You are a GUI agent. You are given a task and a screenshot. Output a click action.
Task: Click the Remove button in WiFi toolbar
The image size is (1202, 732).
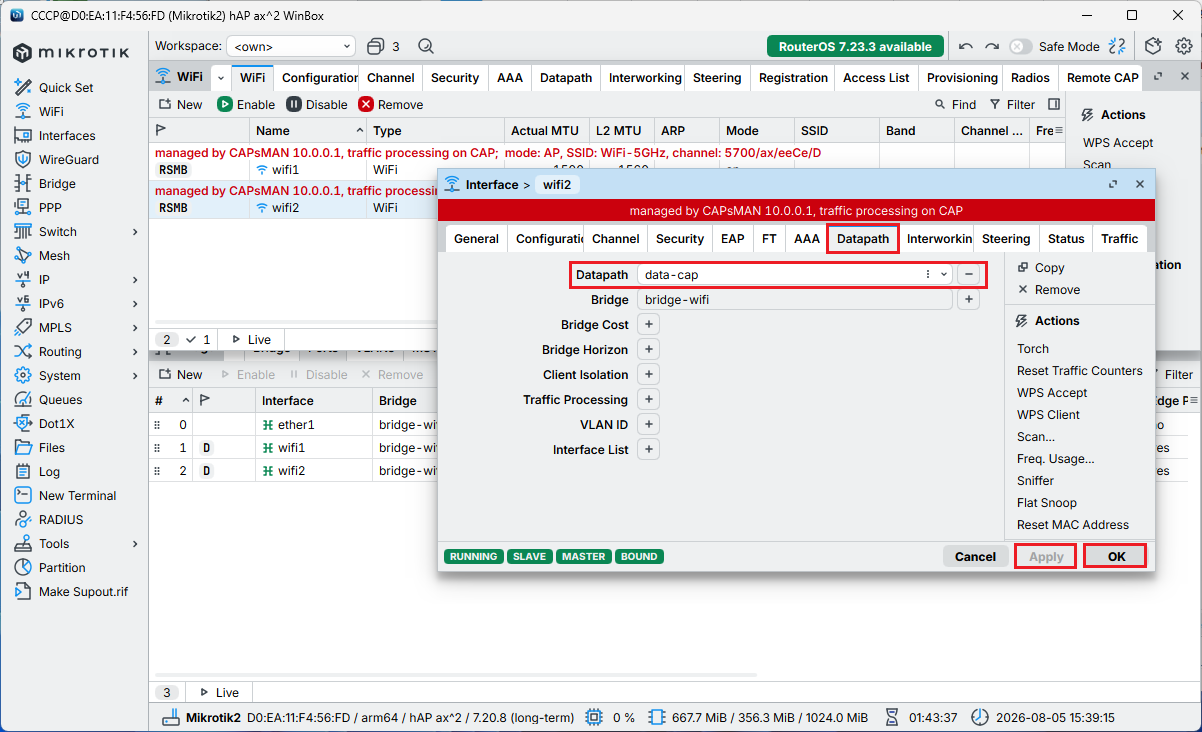pos(391,104)
